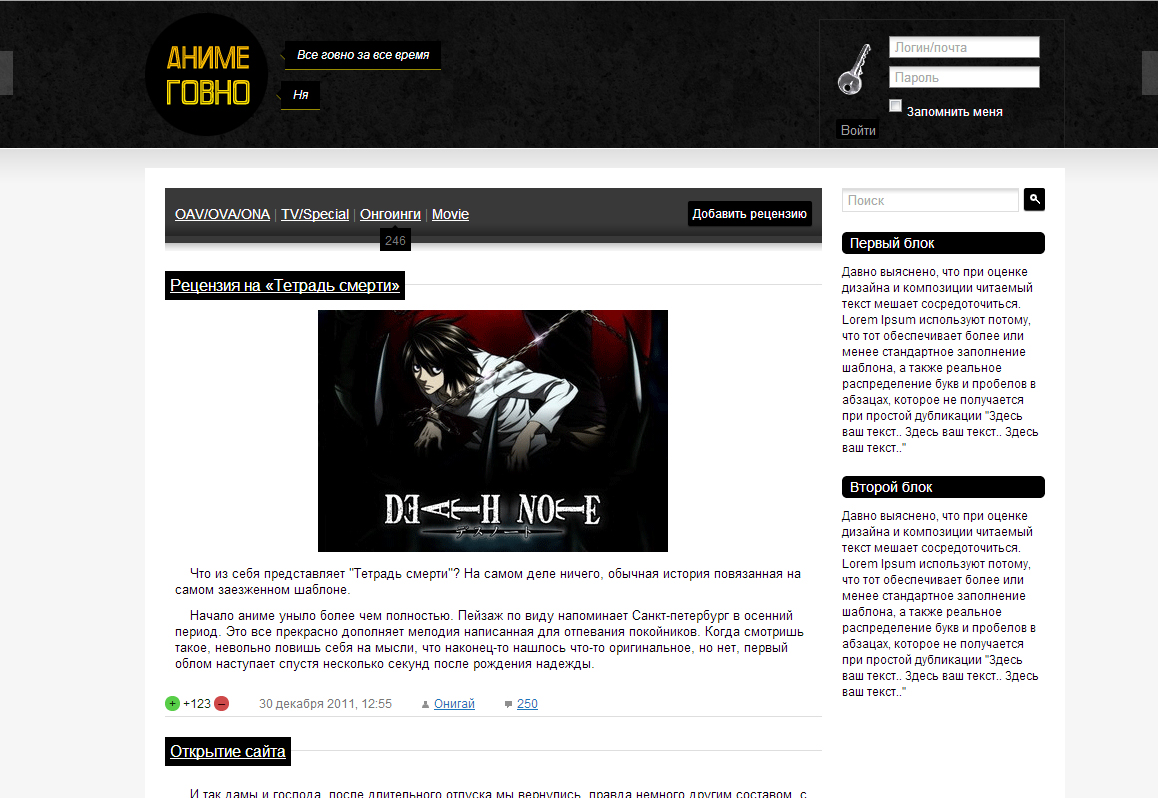Viewport: 1158px width, 798px height.
Task: Enable the Запомнить меня checkbox
Action: [x=895, y=106]
